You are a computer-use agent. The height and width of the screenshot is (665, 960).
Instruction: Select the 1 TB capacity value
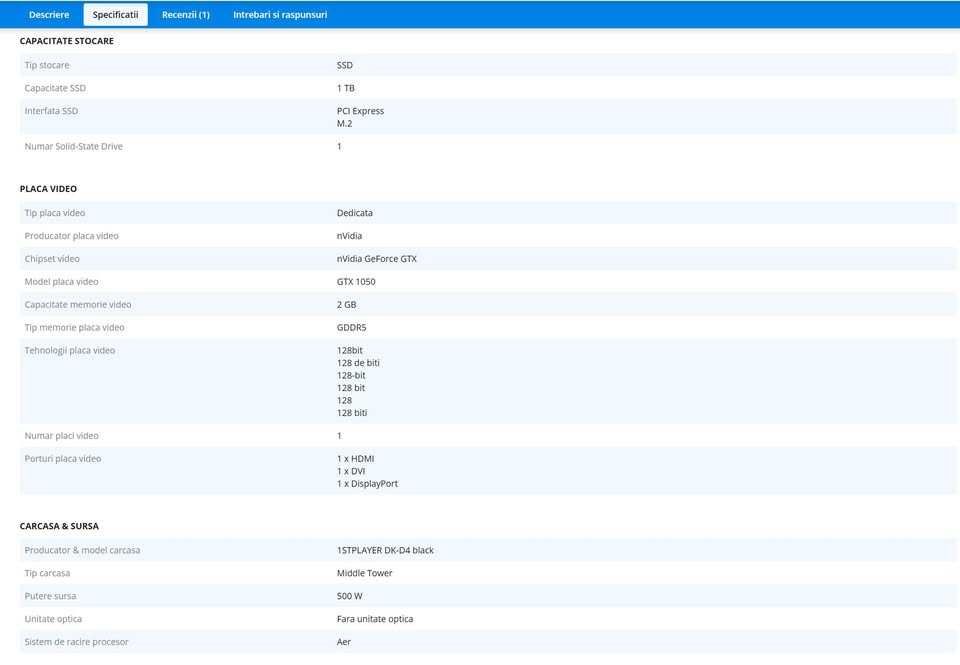pyautogui.click(x=345, y=88)
